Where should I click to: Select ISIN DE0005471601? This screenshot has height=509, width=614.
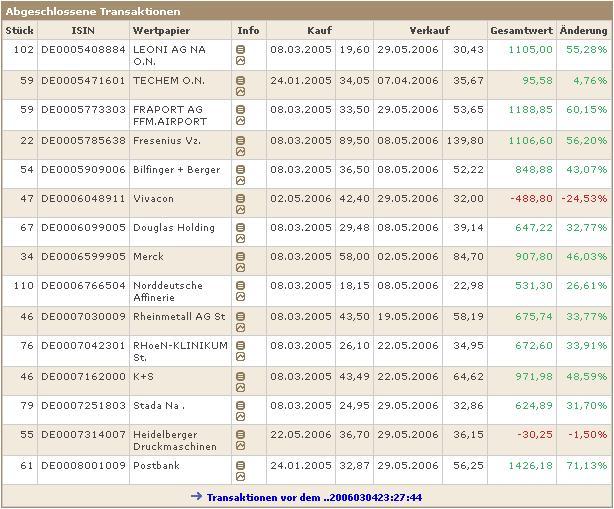coord(83,81)
